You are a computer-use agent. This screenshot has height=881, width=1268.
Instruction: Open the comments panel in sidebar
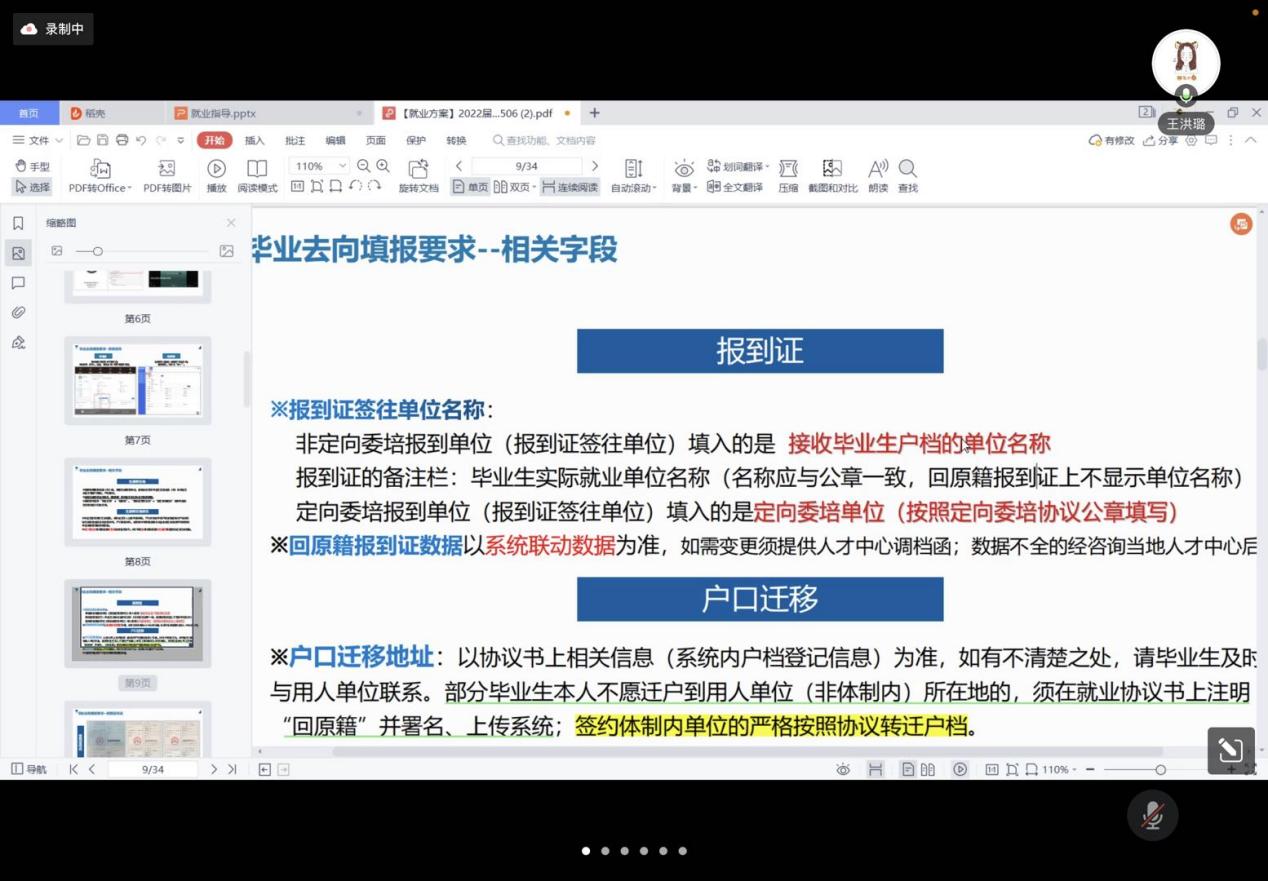coord(18,283)
